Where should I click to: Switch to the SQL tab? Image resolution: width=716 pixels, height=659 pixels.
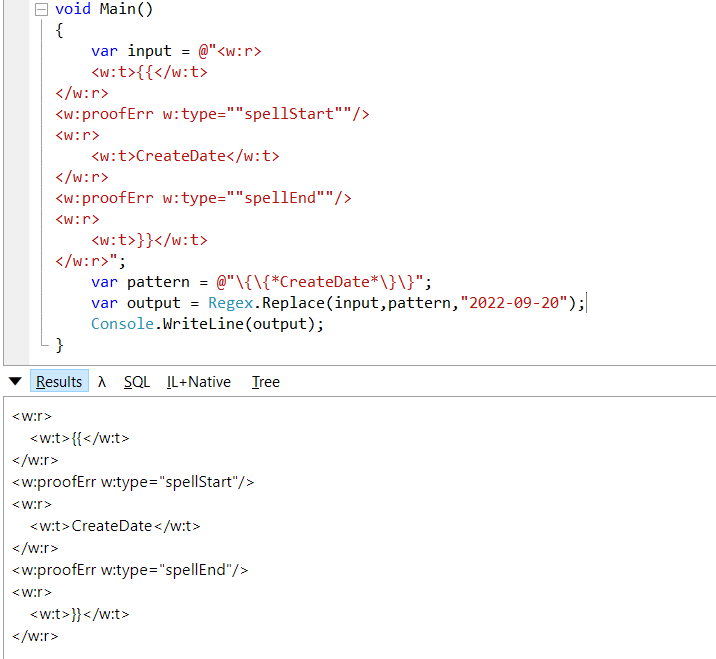tap(137, 381)
